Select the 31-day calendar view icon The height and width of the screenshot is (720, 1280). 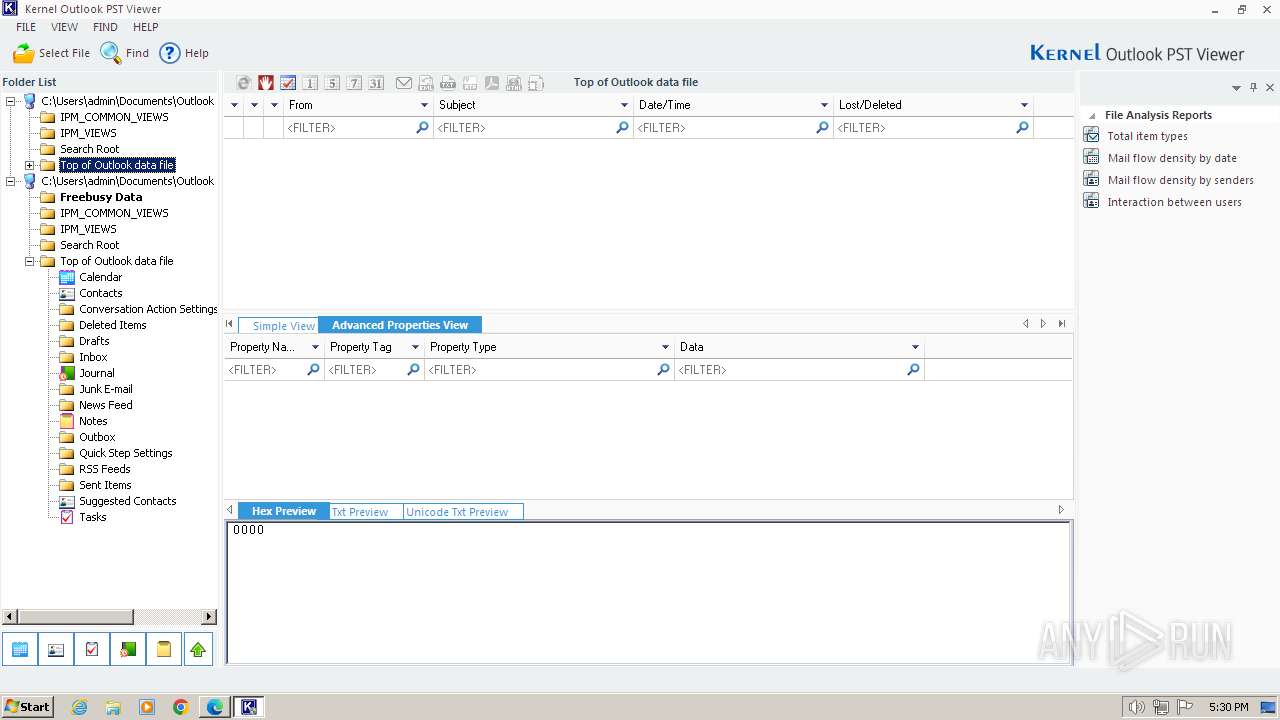pyautogui.click(x=376, y=83)
